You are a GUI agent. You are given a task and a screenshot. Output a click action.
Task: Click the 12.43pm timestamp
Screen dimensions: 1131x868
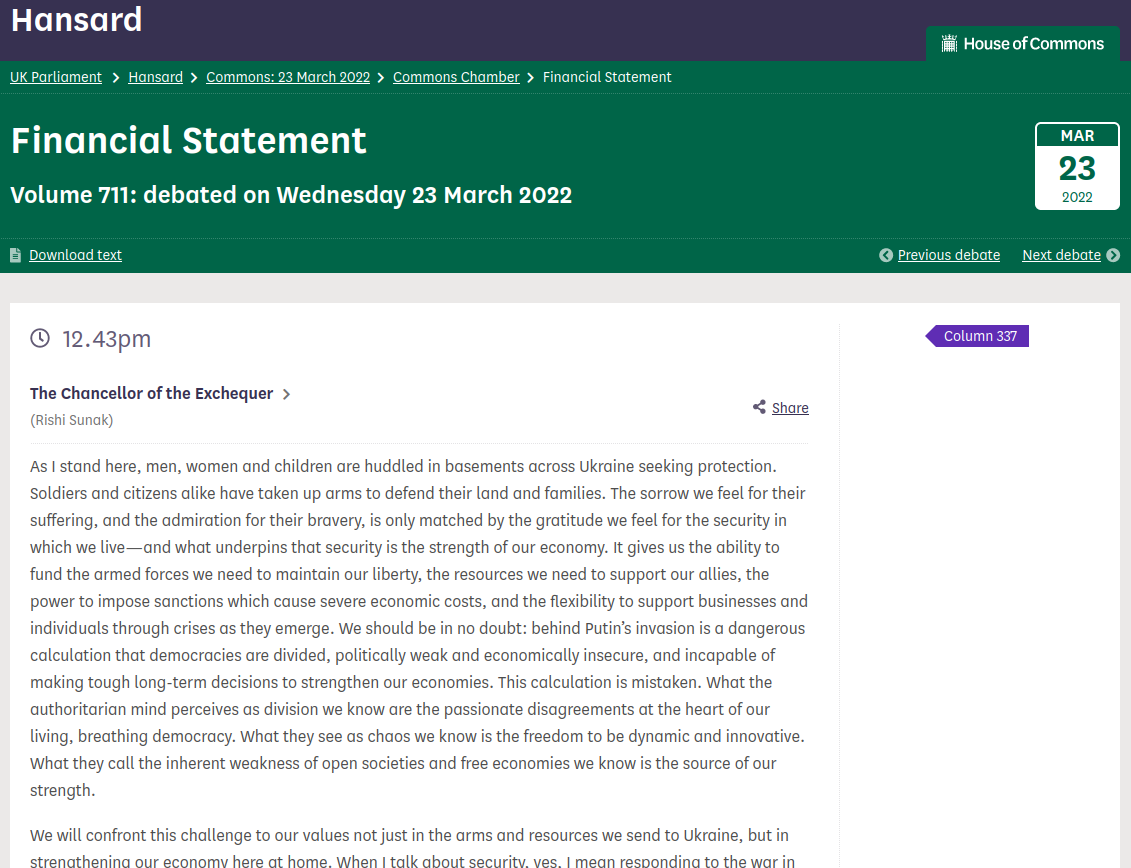click(107, 338)
